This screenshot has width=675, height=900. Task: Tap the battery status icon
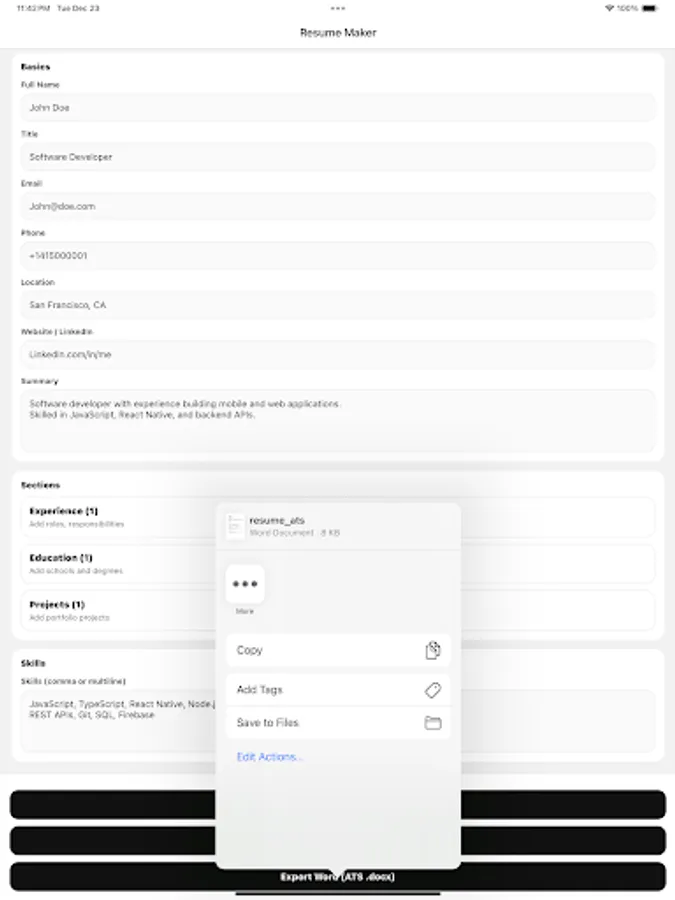click(650, 8)
